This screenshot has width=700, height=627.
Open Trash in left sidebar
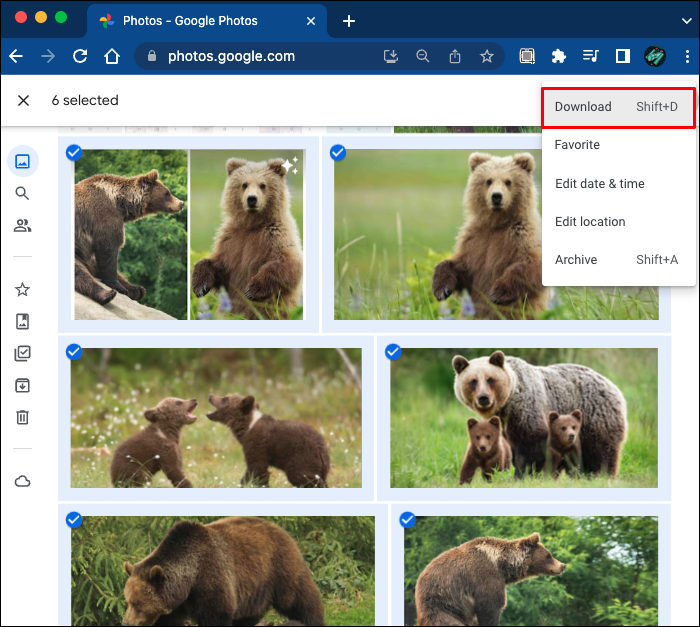(22, 418)
